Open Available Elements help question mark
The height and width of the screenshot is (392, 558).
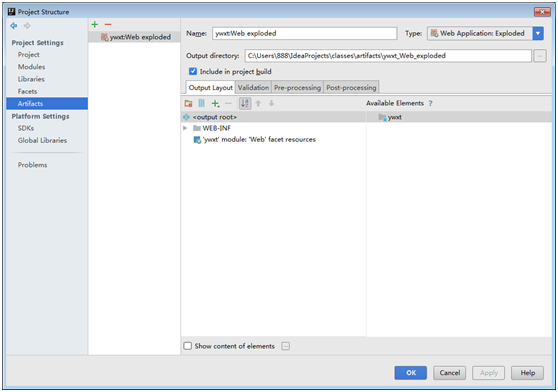point(431,103)
